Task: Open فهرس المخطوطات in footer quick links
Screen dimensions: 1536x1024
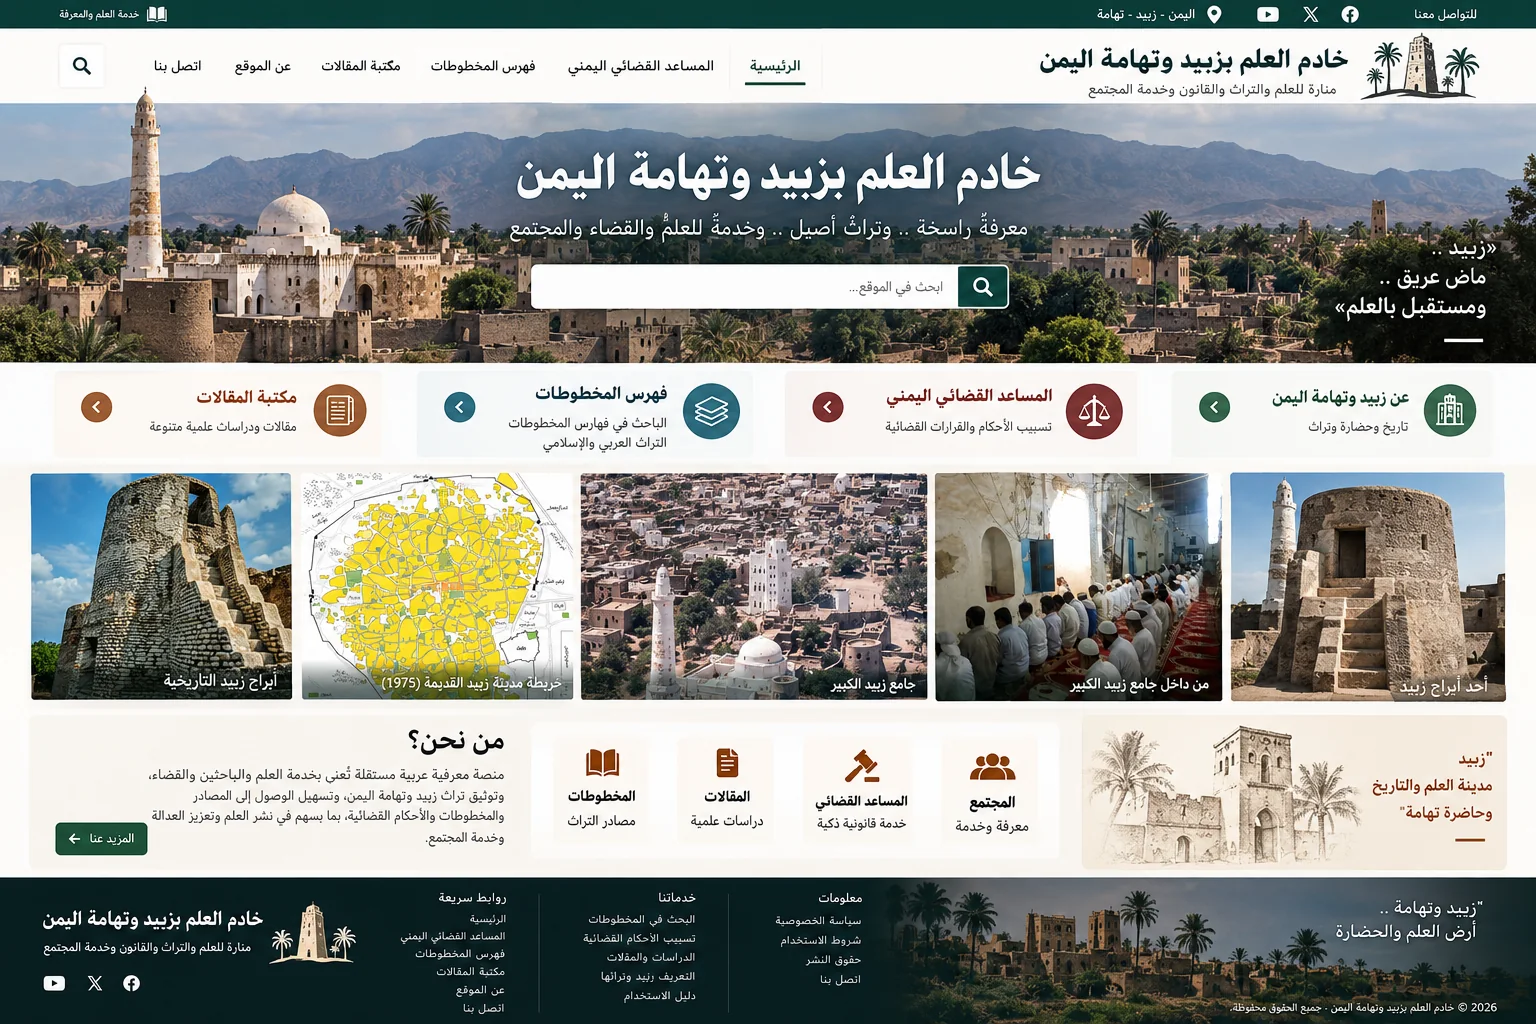Action: (460, 954)
